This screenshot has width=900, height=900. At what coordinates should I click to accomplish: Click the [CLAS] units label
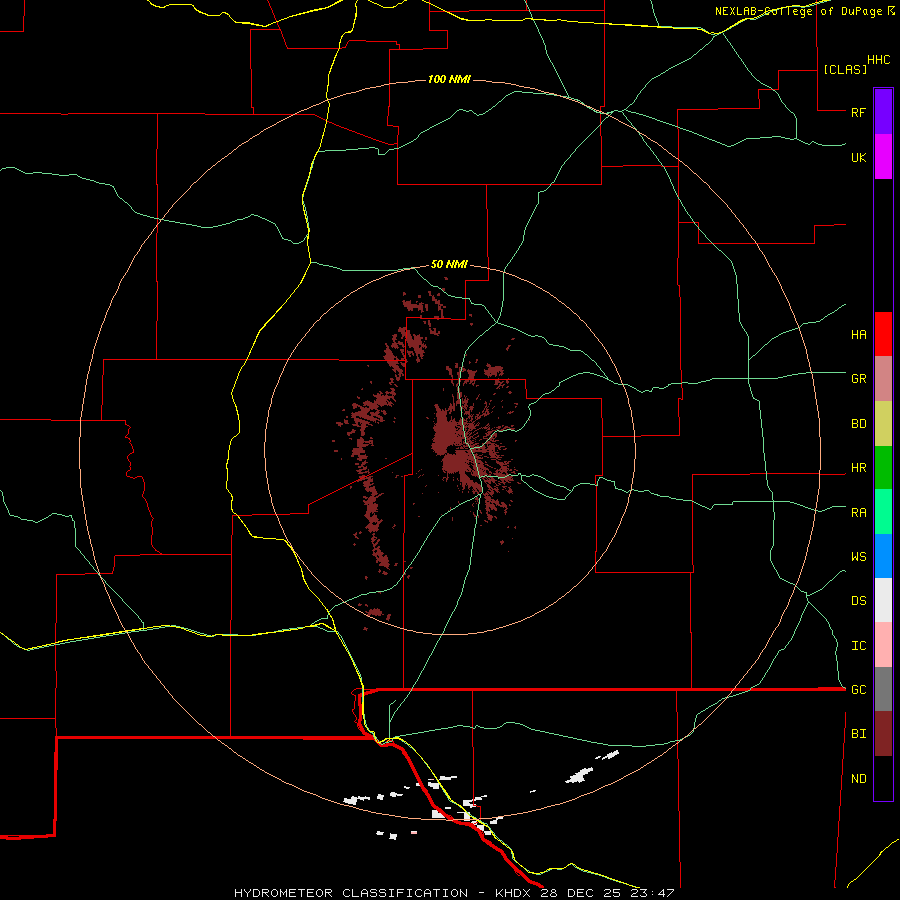tap(845, 69)
